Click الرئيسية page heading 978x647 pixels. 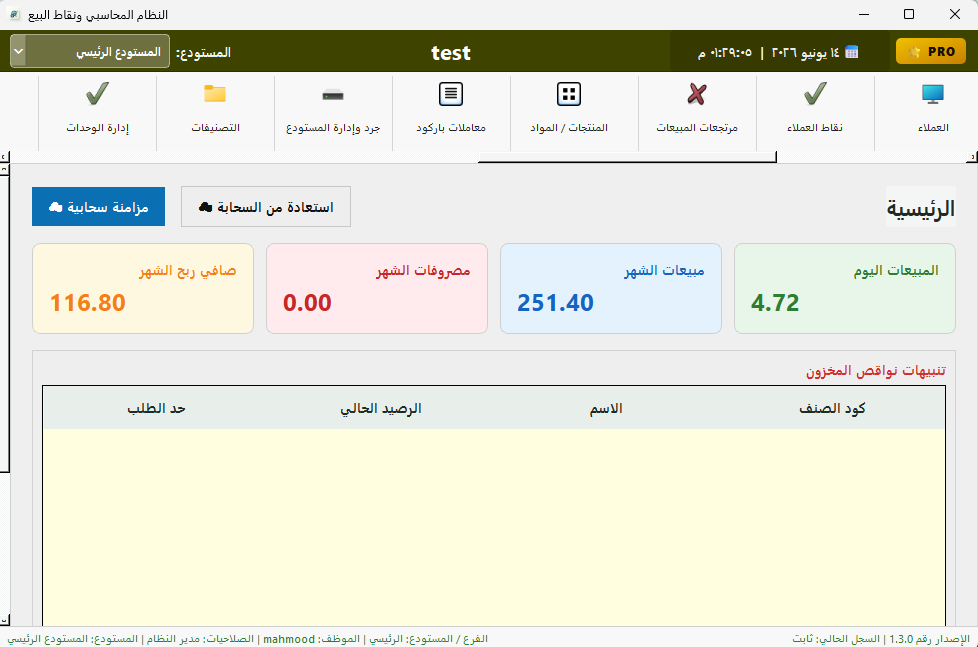click(x=921, y=208)
